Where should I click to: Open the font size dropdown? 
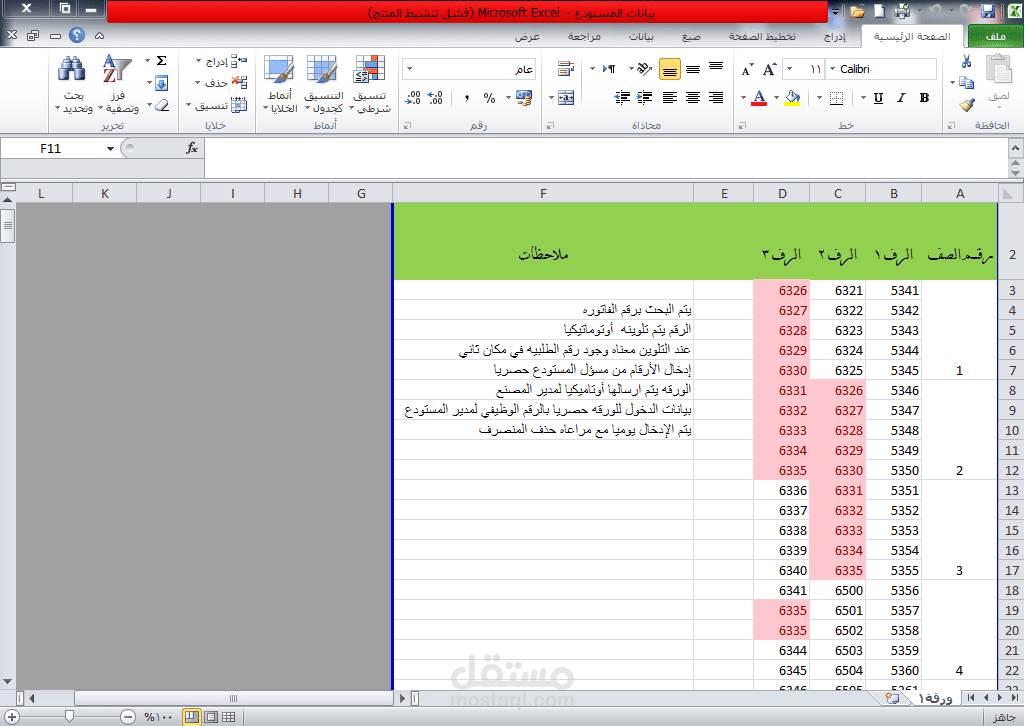point(790,69)
